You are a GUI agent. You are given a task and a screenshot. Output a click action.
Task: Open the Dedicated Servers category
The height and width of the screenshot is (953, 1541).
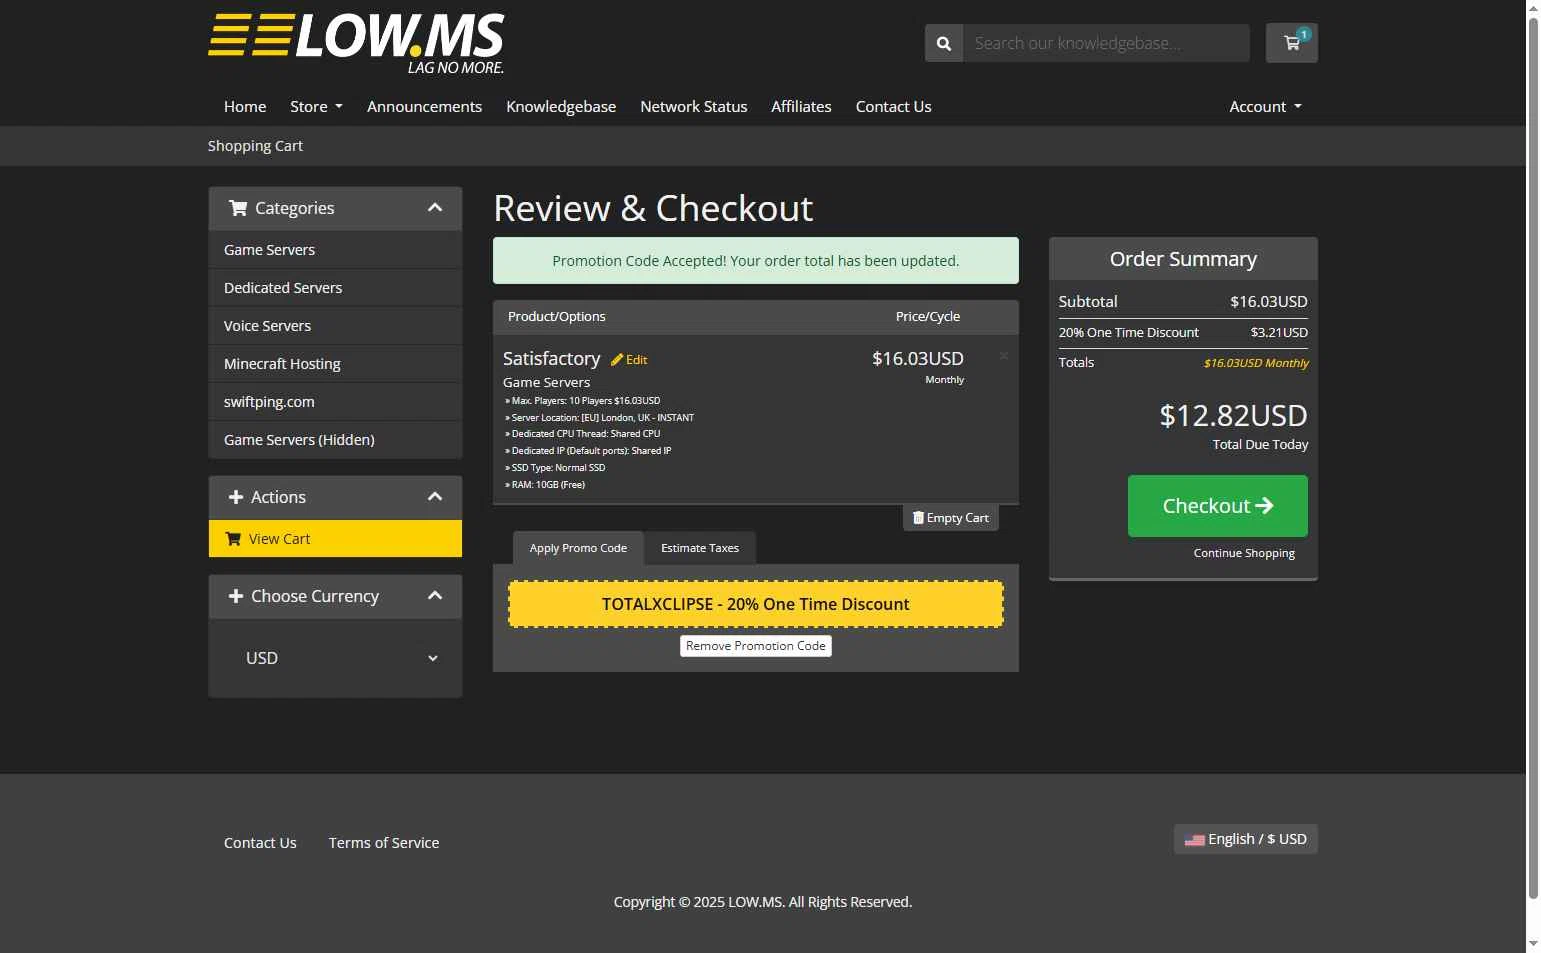coord(335,288)
